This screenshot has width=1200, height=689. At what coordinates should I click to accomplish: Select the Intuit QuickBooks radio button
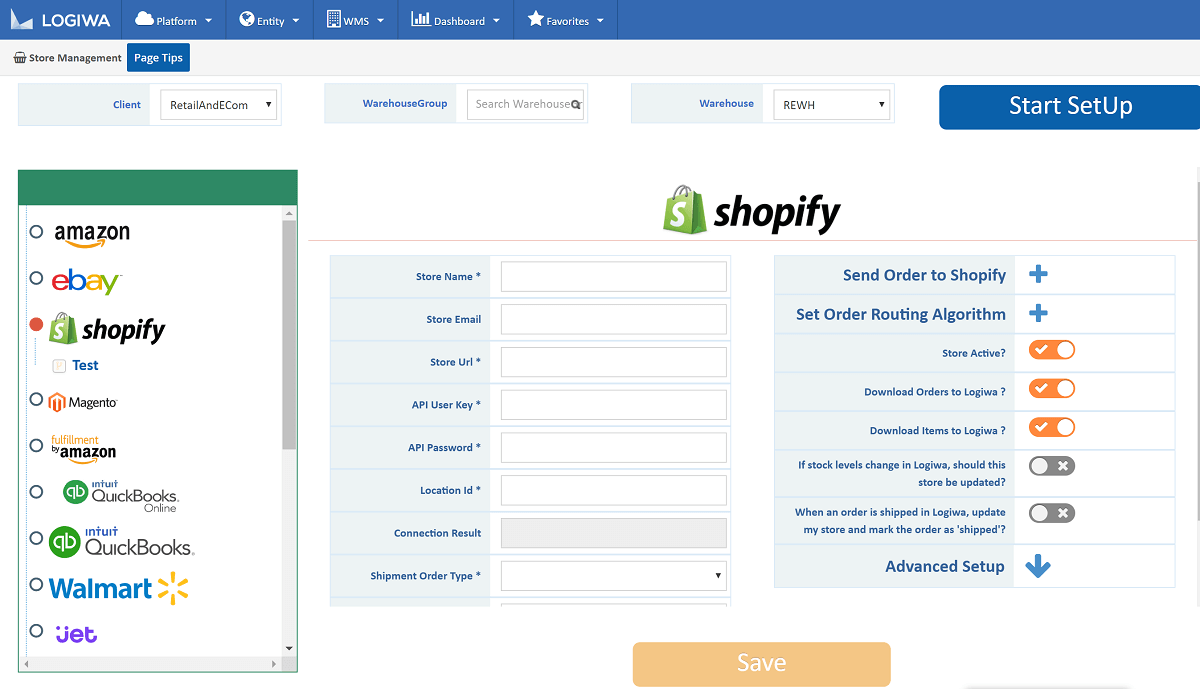(x=36, y=537)
